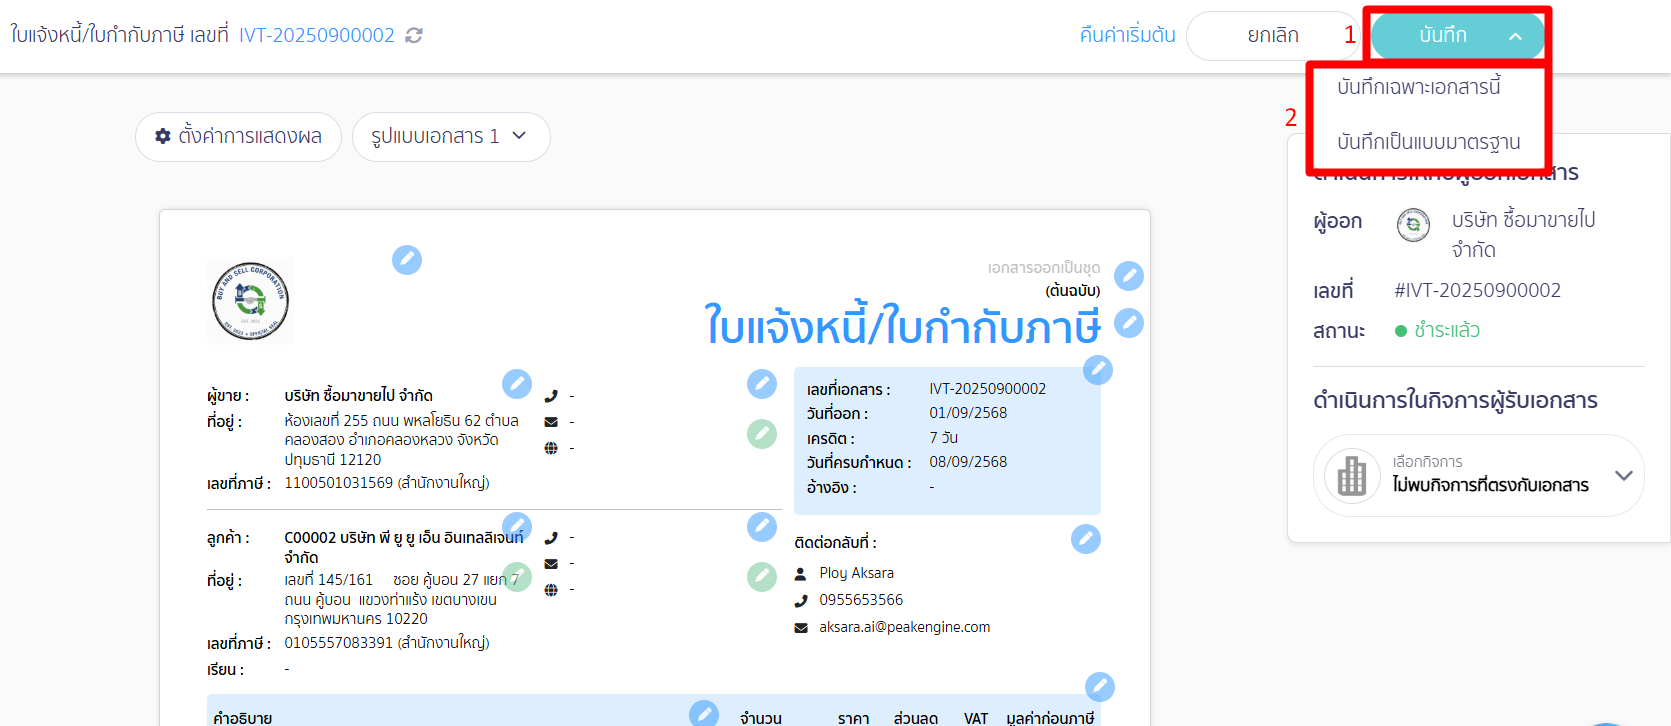Click the มูลค่าก่อนภาษี column header
This screenshot has height=726, width=1671.
tap(1051, 718)
